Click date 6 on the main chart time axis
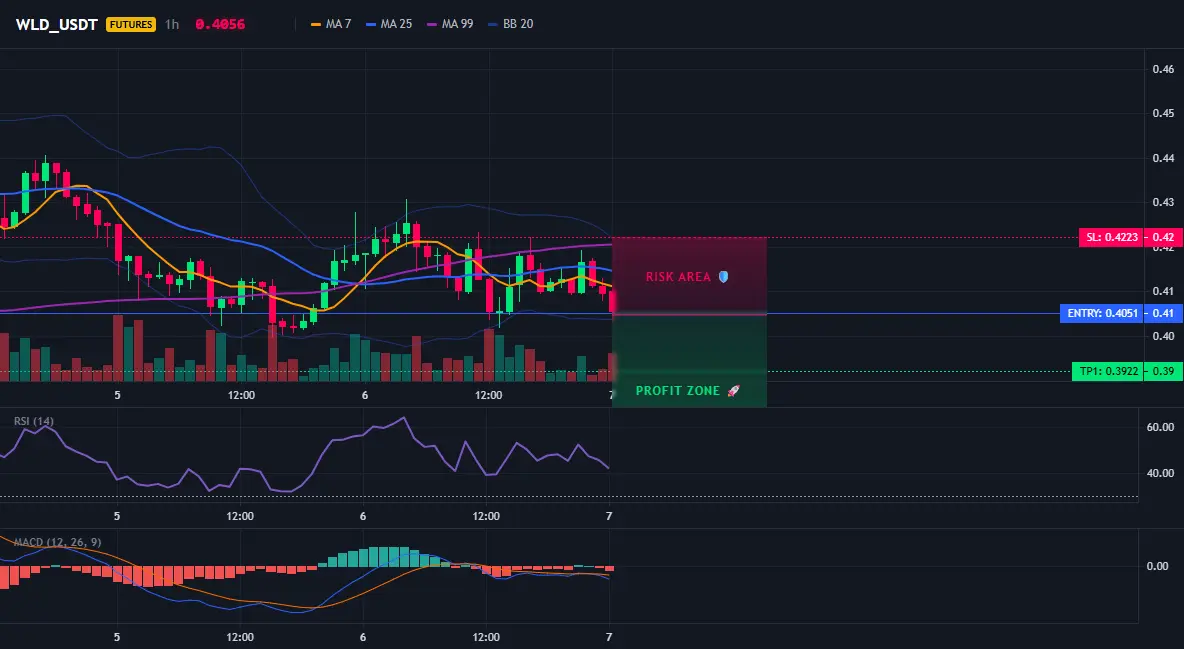Image resolution: width=1184 pixels, height=649 pixels. 365,395
